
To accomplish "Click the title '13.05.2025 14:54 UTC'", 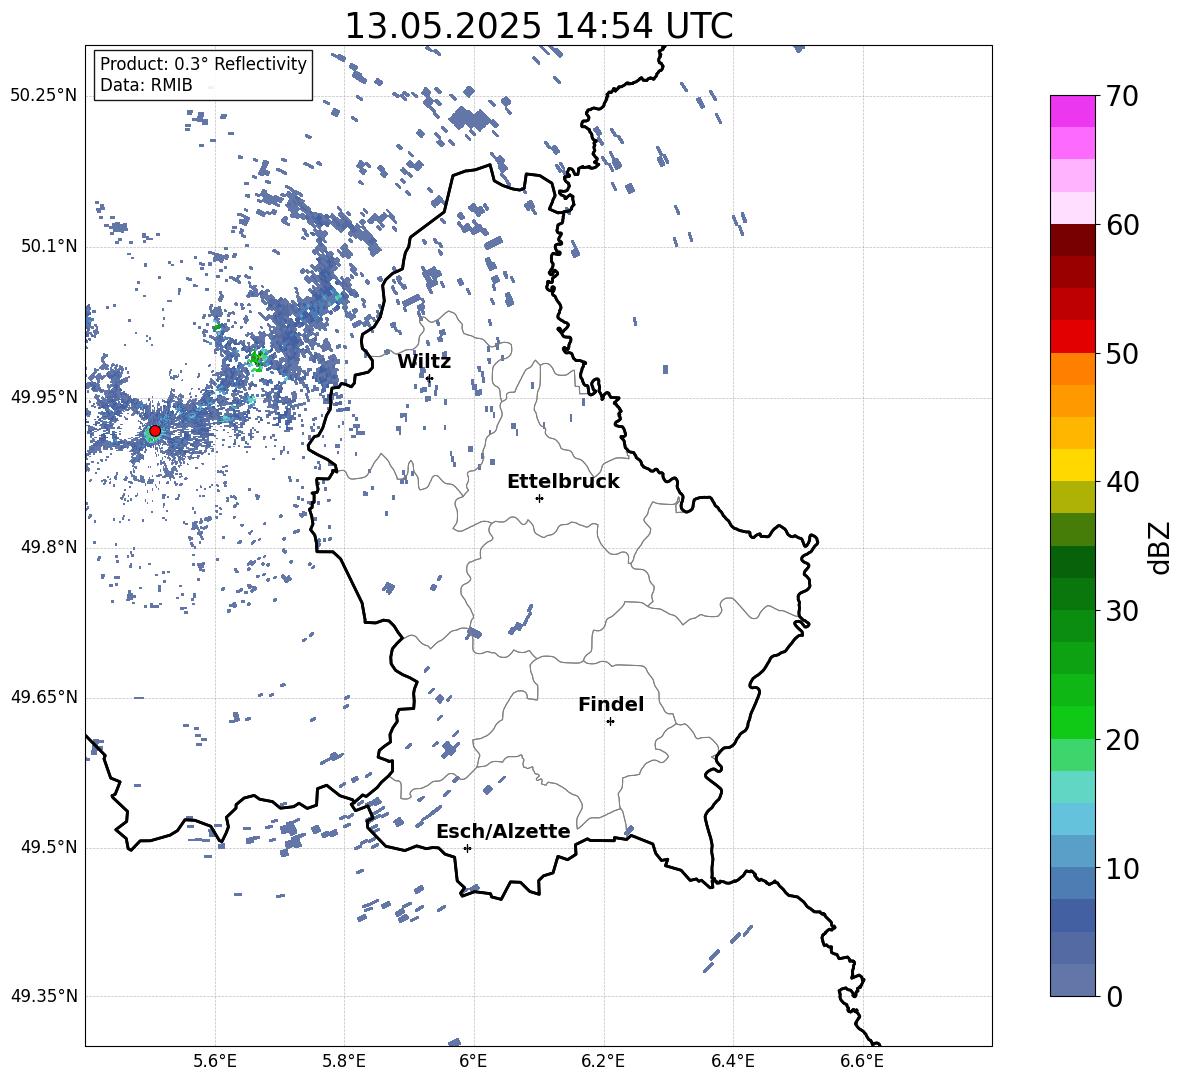I will click(x=538, y=26).
